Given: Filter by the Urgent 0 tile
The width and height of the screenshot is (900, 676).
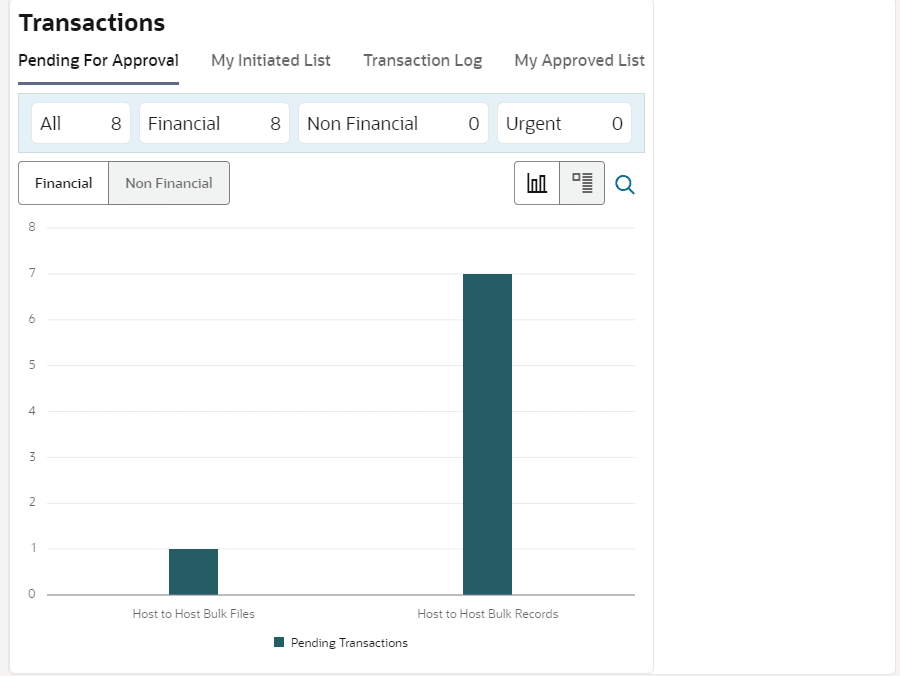Looking at the screenshot, I should tap(564, 124).
